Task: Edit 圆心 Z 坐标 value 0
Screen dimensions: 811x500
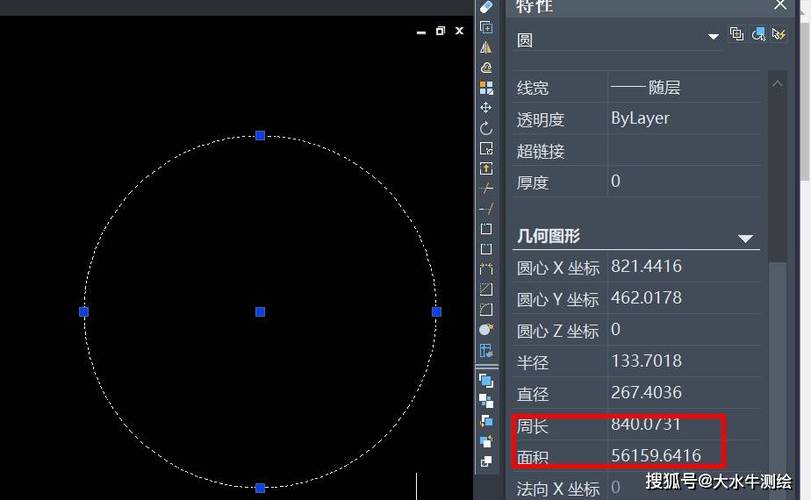Action: tap(684, 330)
